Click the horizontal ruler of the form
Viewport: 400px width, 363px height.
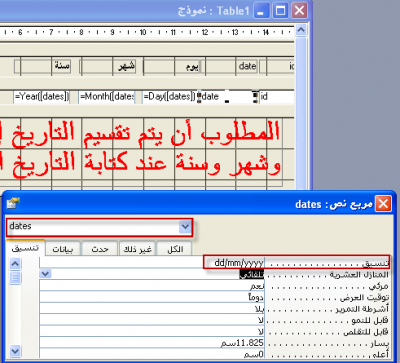[147, 32]
